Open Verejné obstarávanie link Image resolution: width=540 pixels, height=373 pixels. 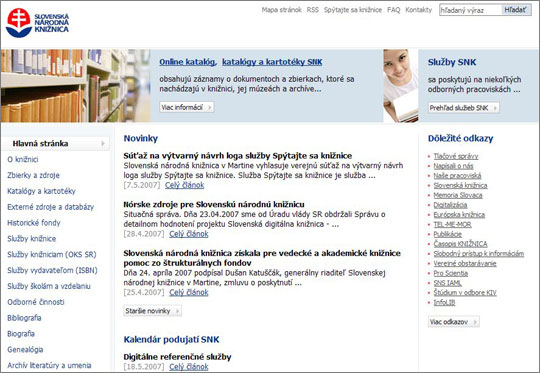(x=465, y=263)
